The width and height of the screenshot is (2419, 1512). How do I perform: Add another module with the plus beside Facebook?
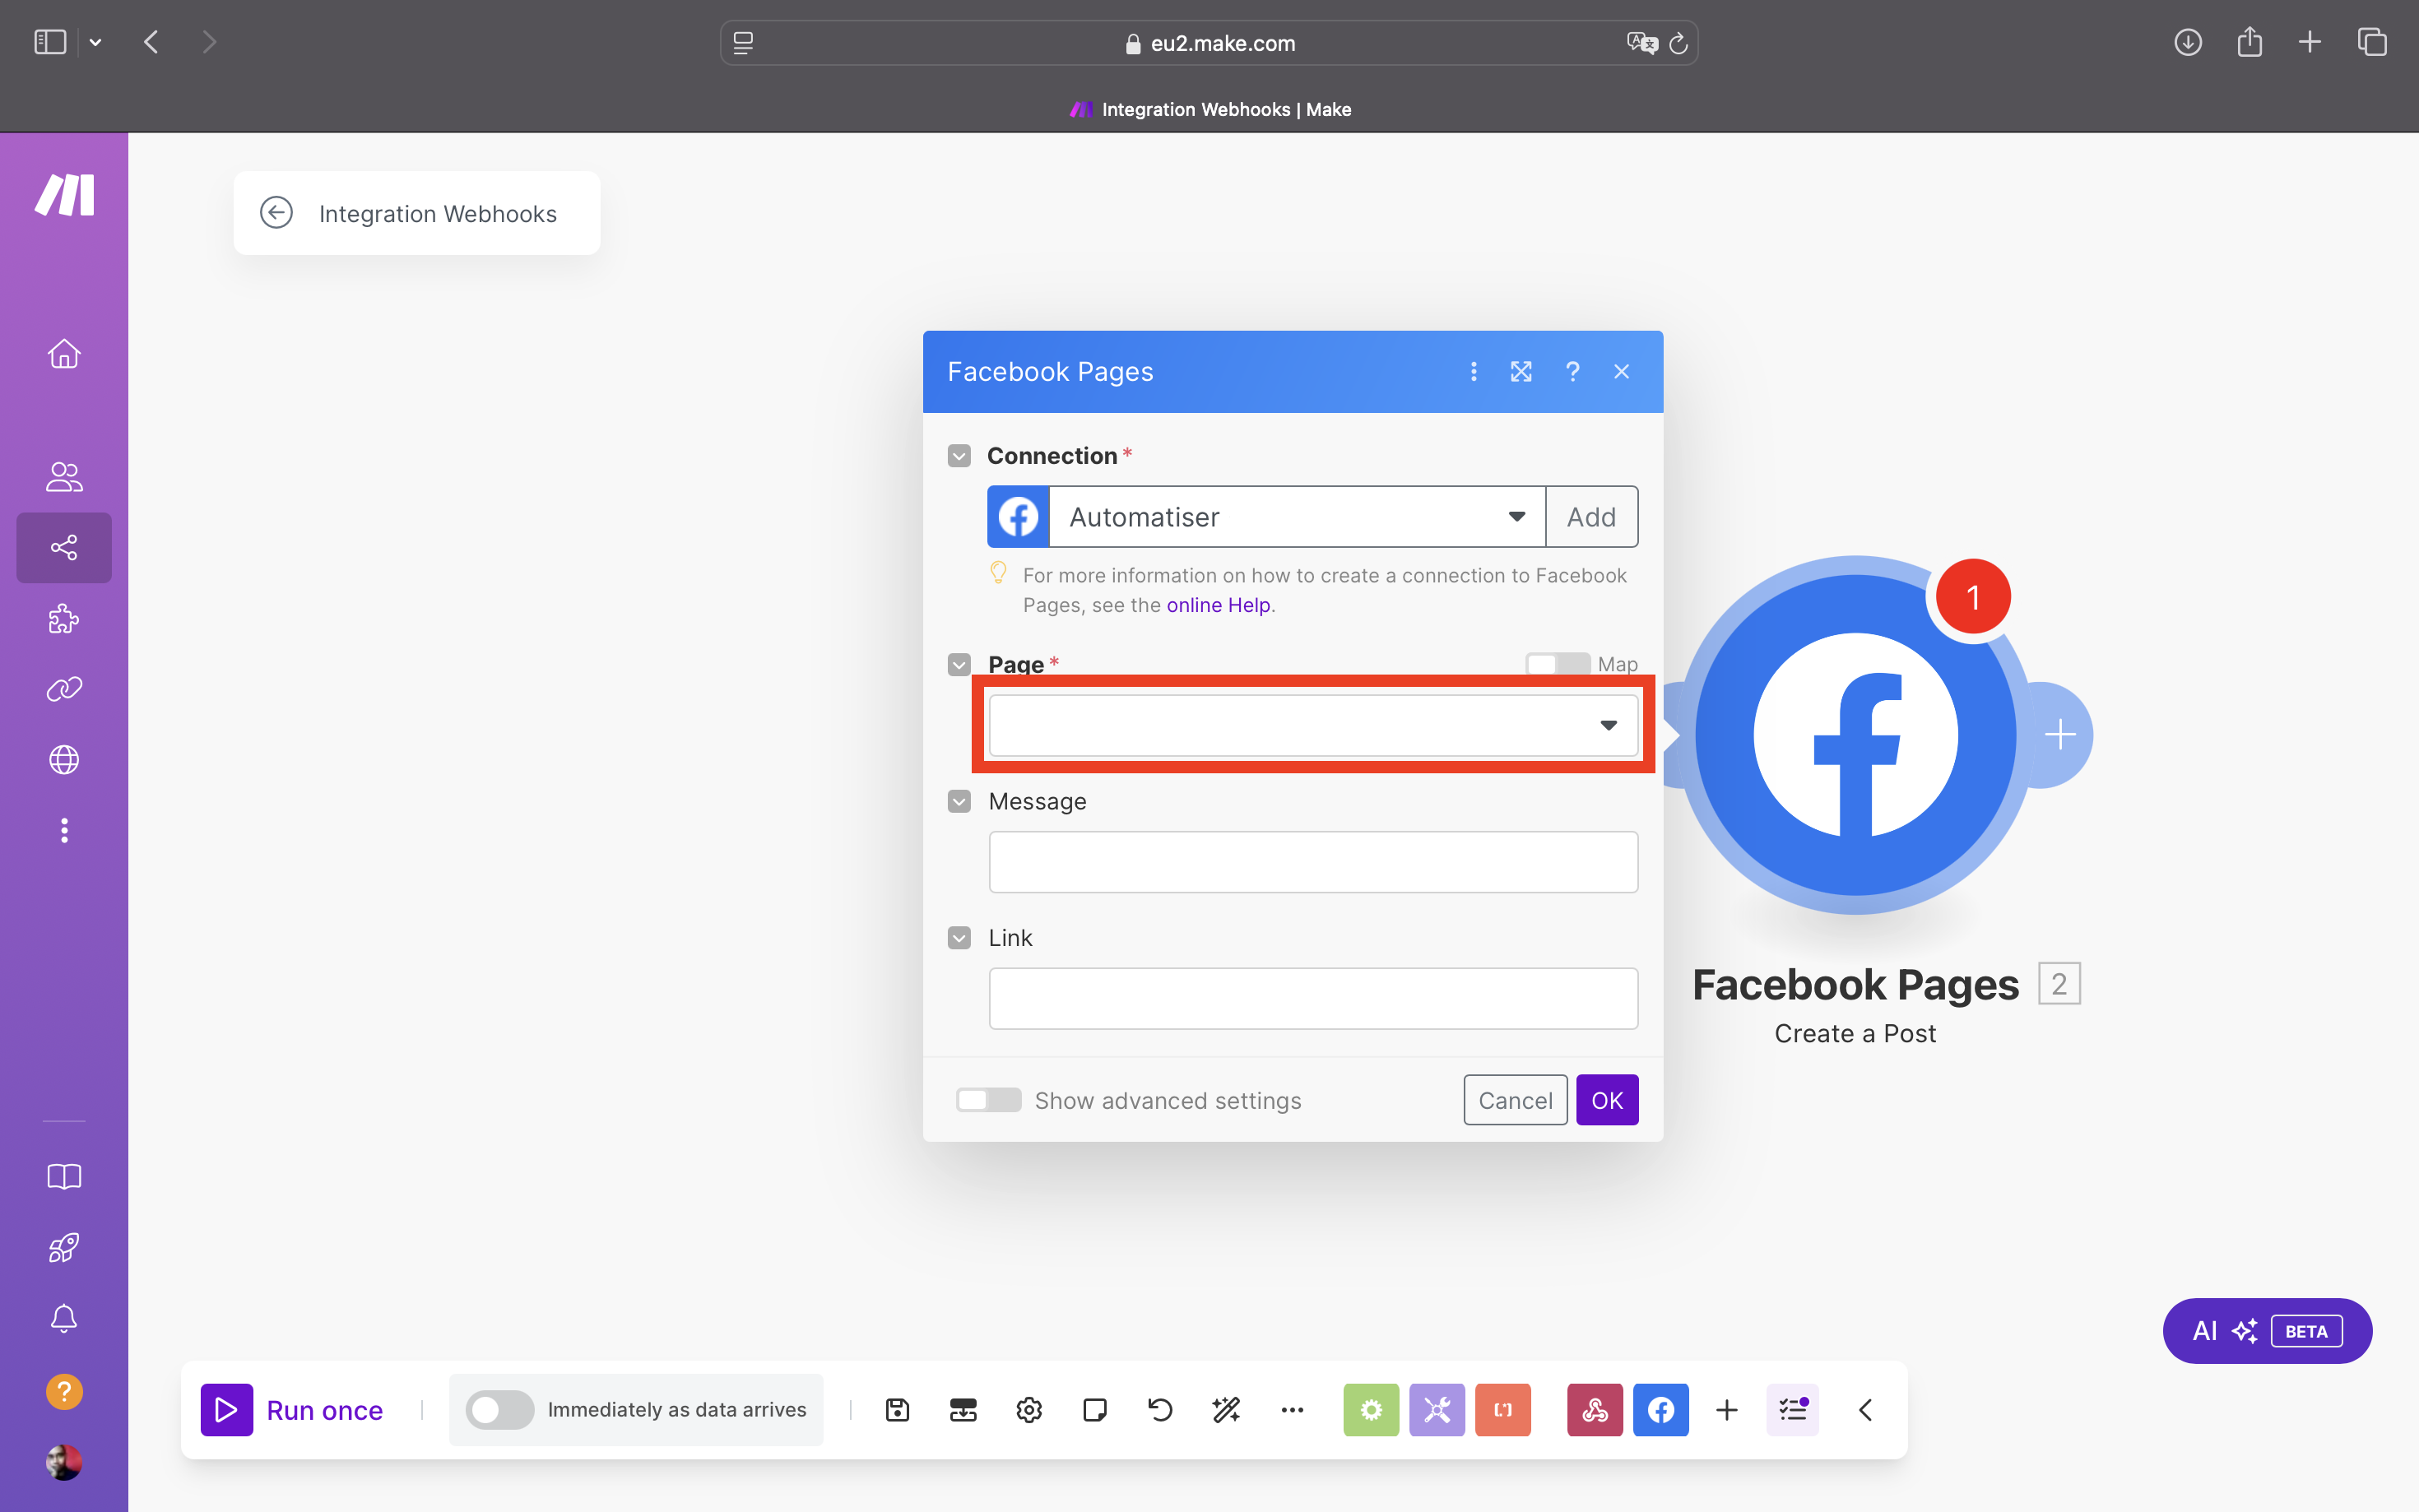coord(2059,735)
